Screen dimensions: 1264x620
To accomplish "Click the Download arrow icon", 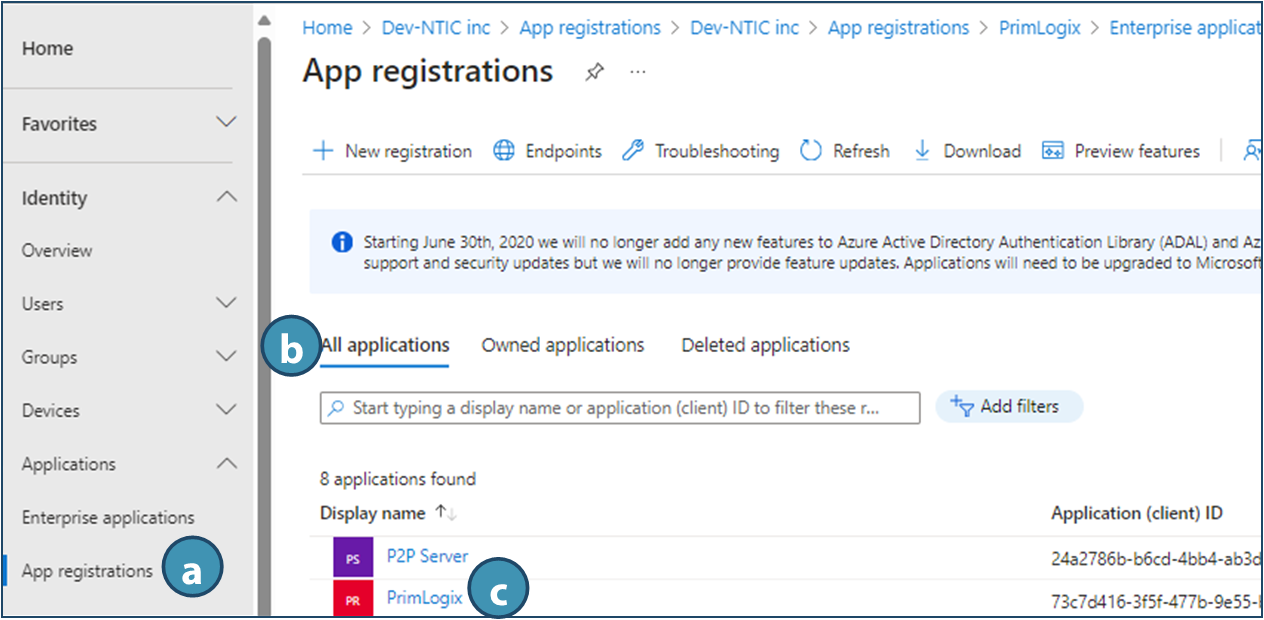I will pyautogui.click(x=922, y=151).
